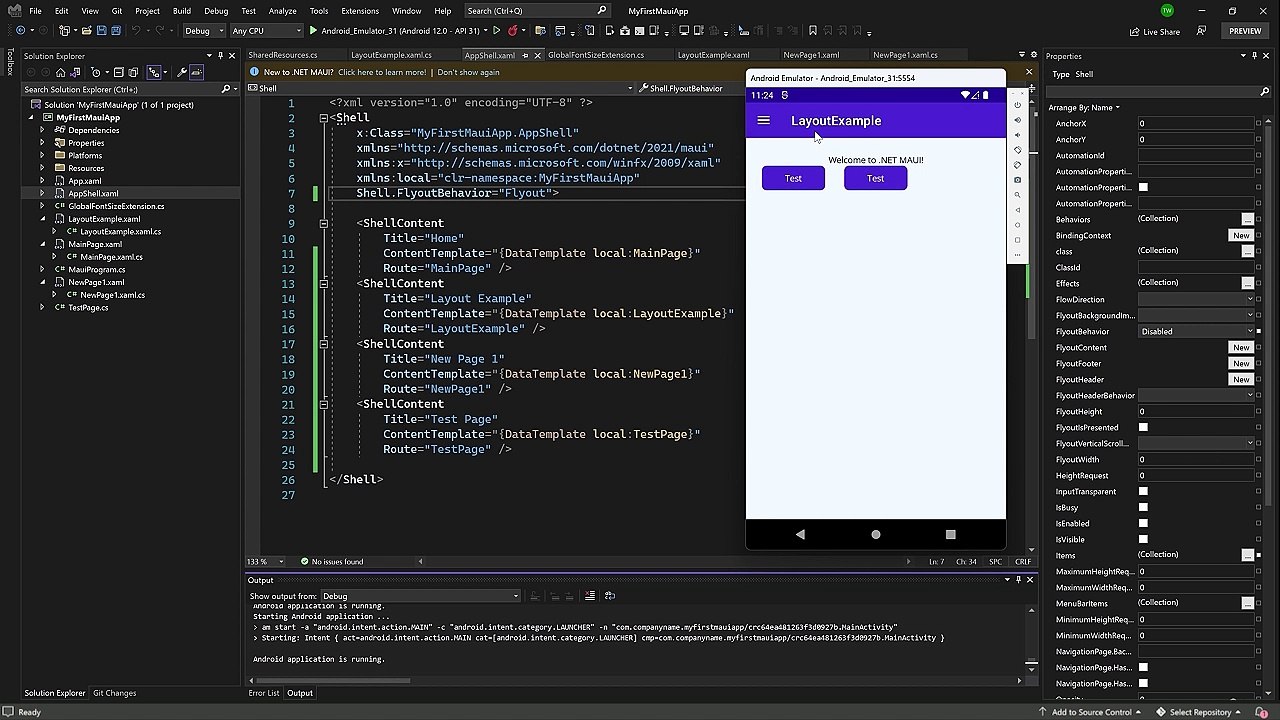1280x720 pixels.
Task: Click the 'Don't show again' link
Action: 468,72
